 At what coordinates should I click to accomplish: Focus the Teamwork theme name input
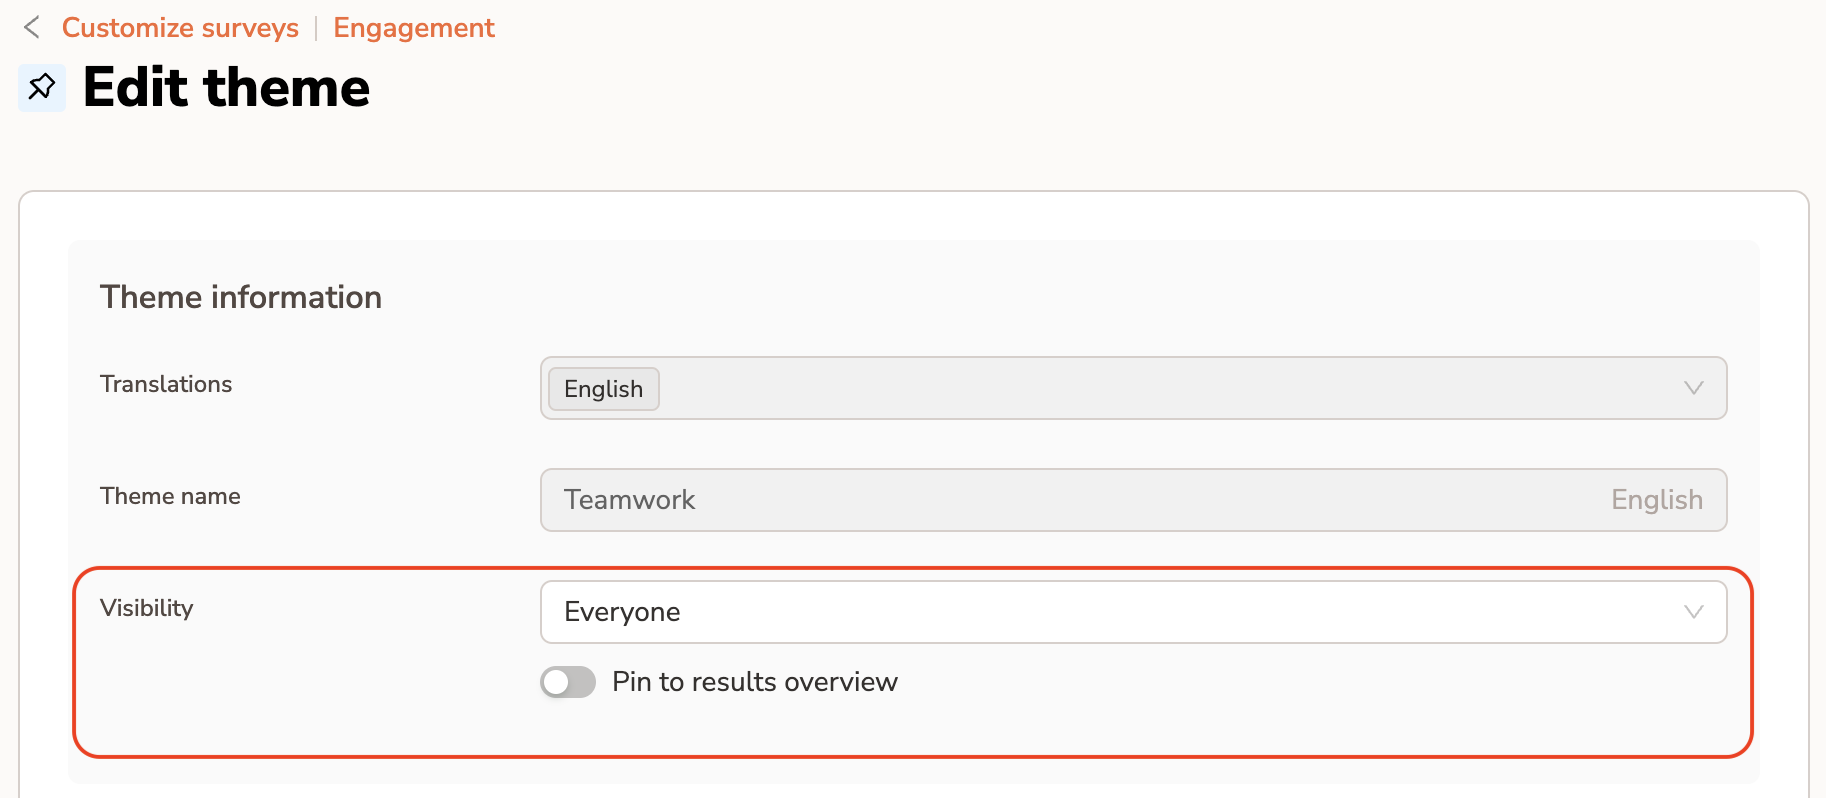[x=1000, y=500]
